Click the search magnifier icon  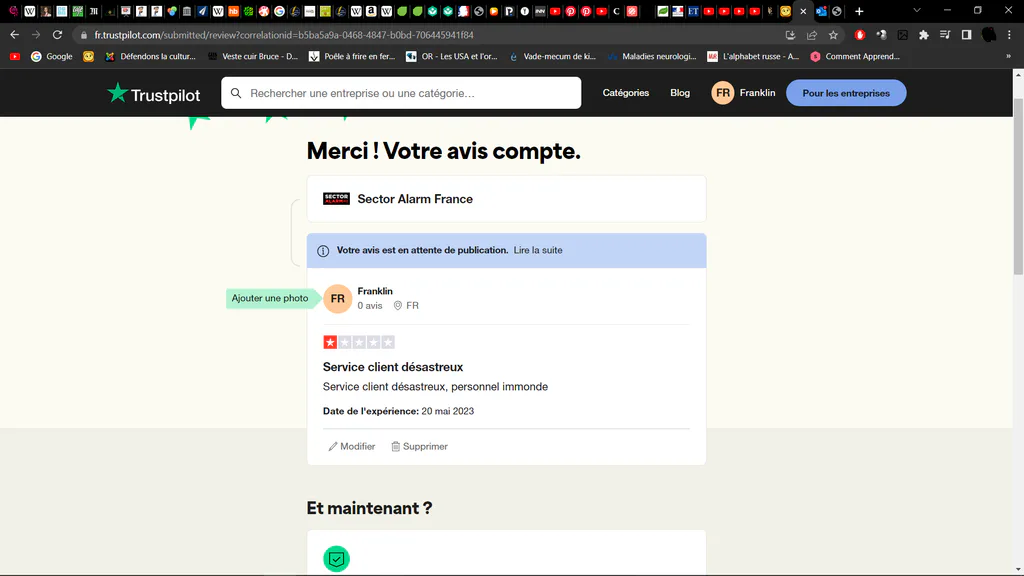[x=236, y=93]
